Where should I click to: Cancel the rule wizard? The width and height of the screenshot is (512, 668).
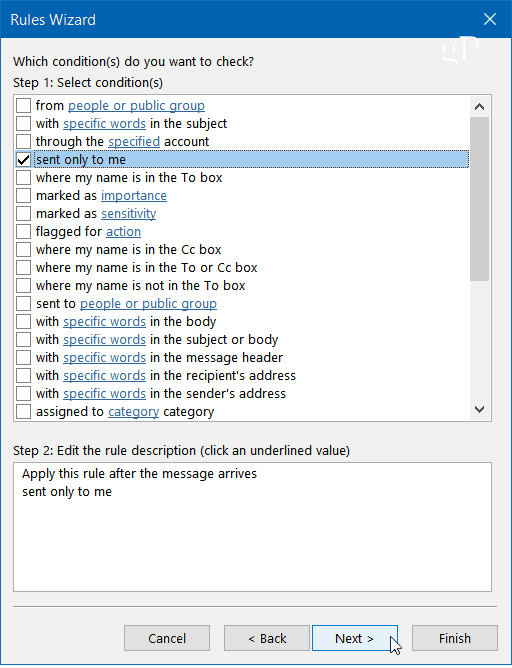[x=167, y=638]
